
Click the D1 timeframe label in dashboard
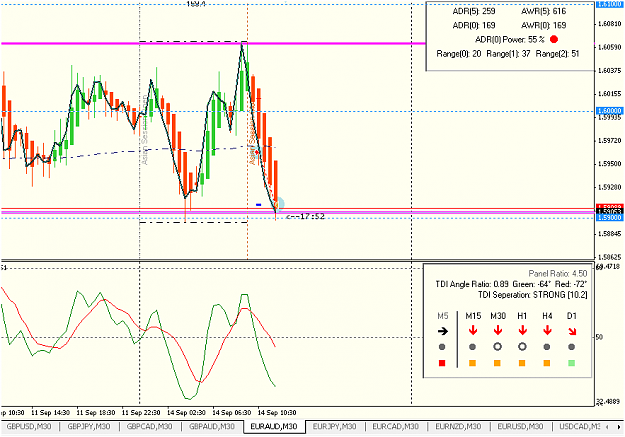[572, 316]
